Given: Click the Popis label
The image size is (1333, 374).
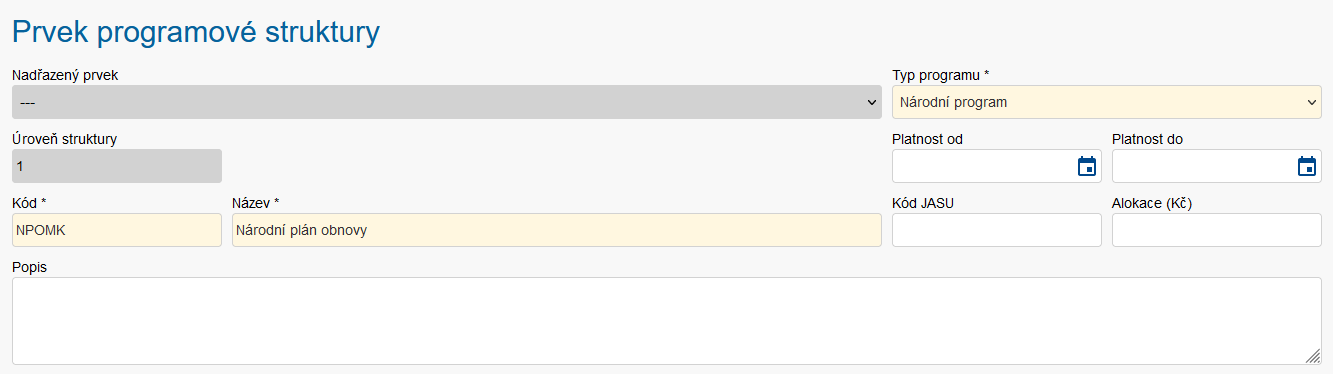Looking at the screenshot, I should pos(29,267).
